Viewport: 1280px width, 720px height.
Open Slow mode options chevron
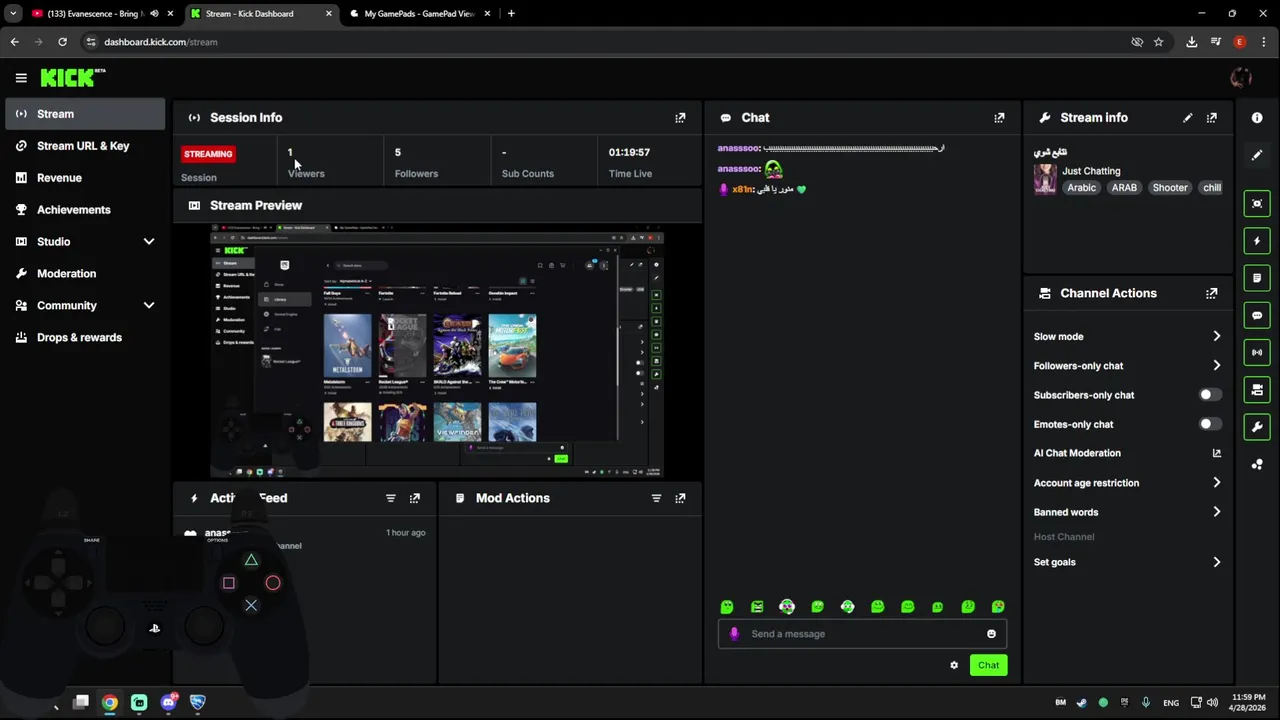(x=1217, y=337)
